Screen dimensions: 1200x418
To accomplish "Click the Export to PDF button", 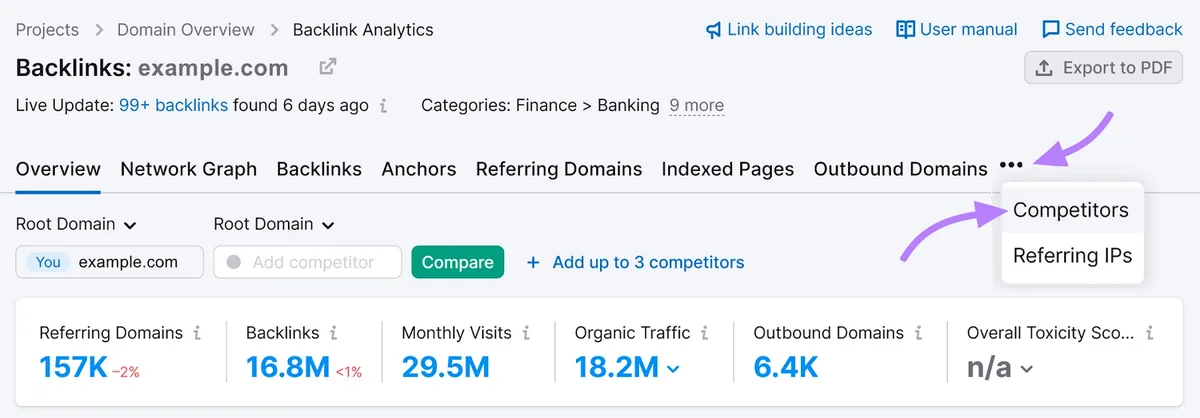I will [x=1104, y=68].
